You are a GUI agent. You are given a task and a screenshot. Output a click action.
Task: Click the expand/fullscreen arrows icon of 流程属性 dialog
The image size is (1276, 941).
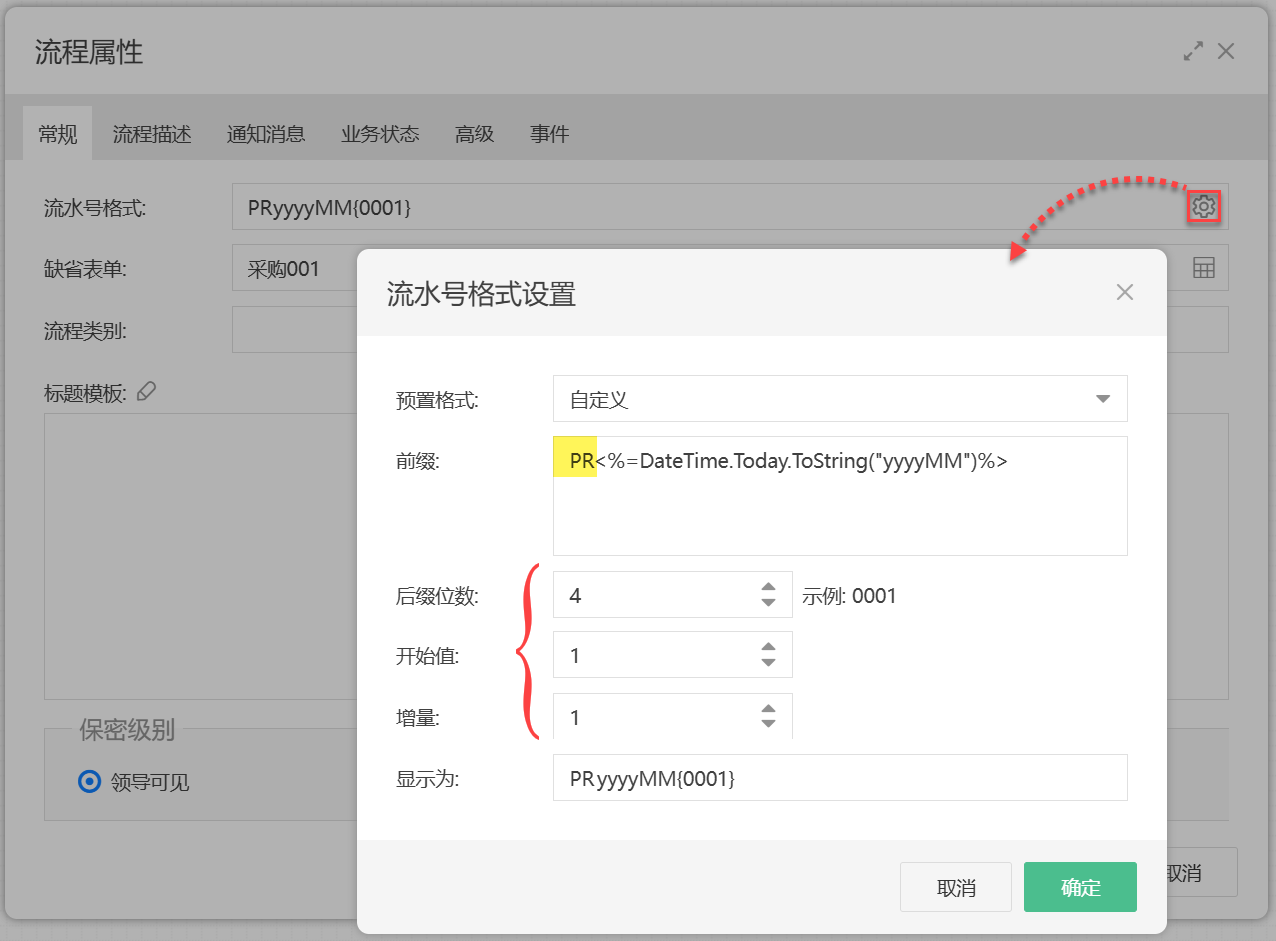coord(1192,50)
